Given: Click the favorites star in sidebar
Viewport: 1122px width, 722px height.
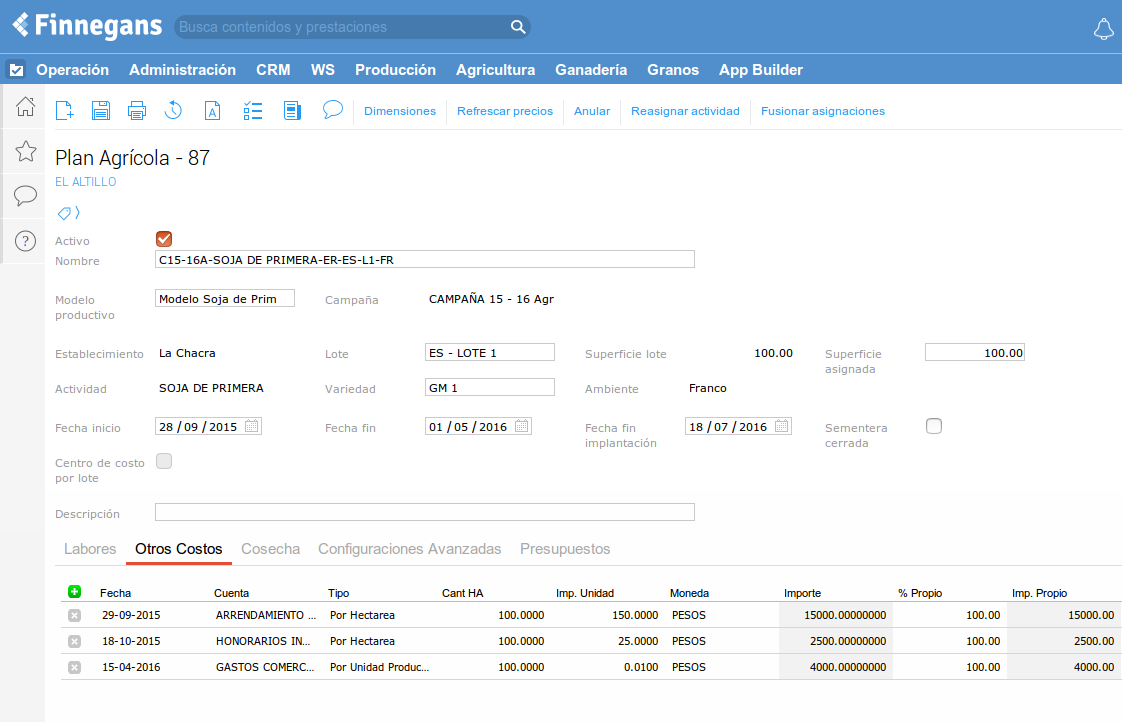Looking at the screenshot, I should pyautogui.click(x=26, y=151).
